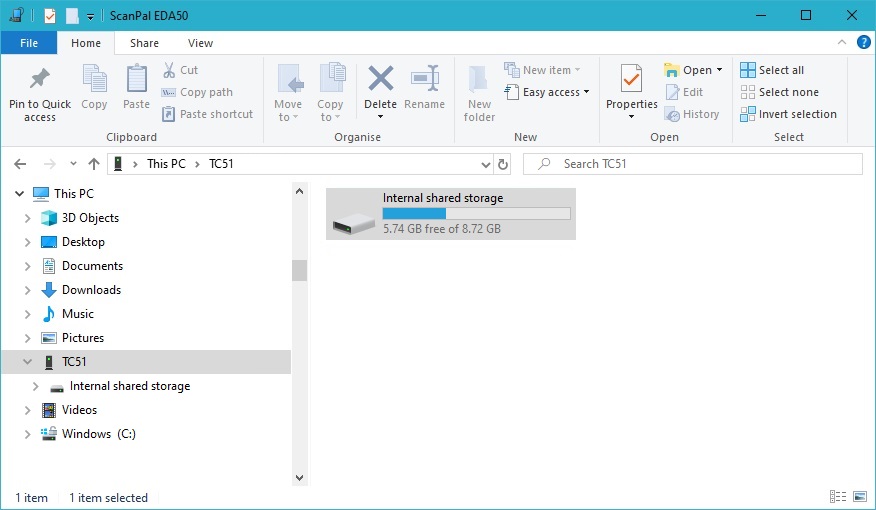Click Select all
Image resolution: width=876 pixels, height=510 pixels.
[x=772, y=70]
